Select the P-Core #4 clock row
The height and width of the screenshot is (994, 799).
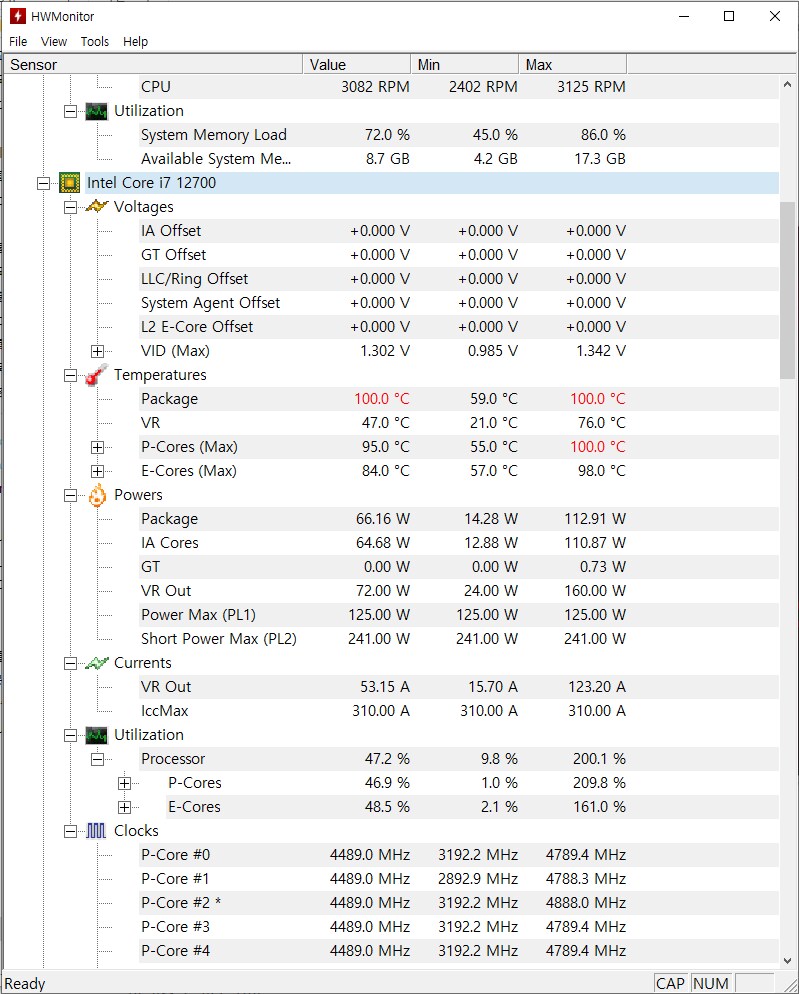[459, 951]
